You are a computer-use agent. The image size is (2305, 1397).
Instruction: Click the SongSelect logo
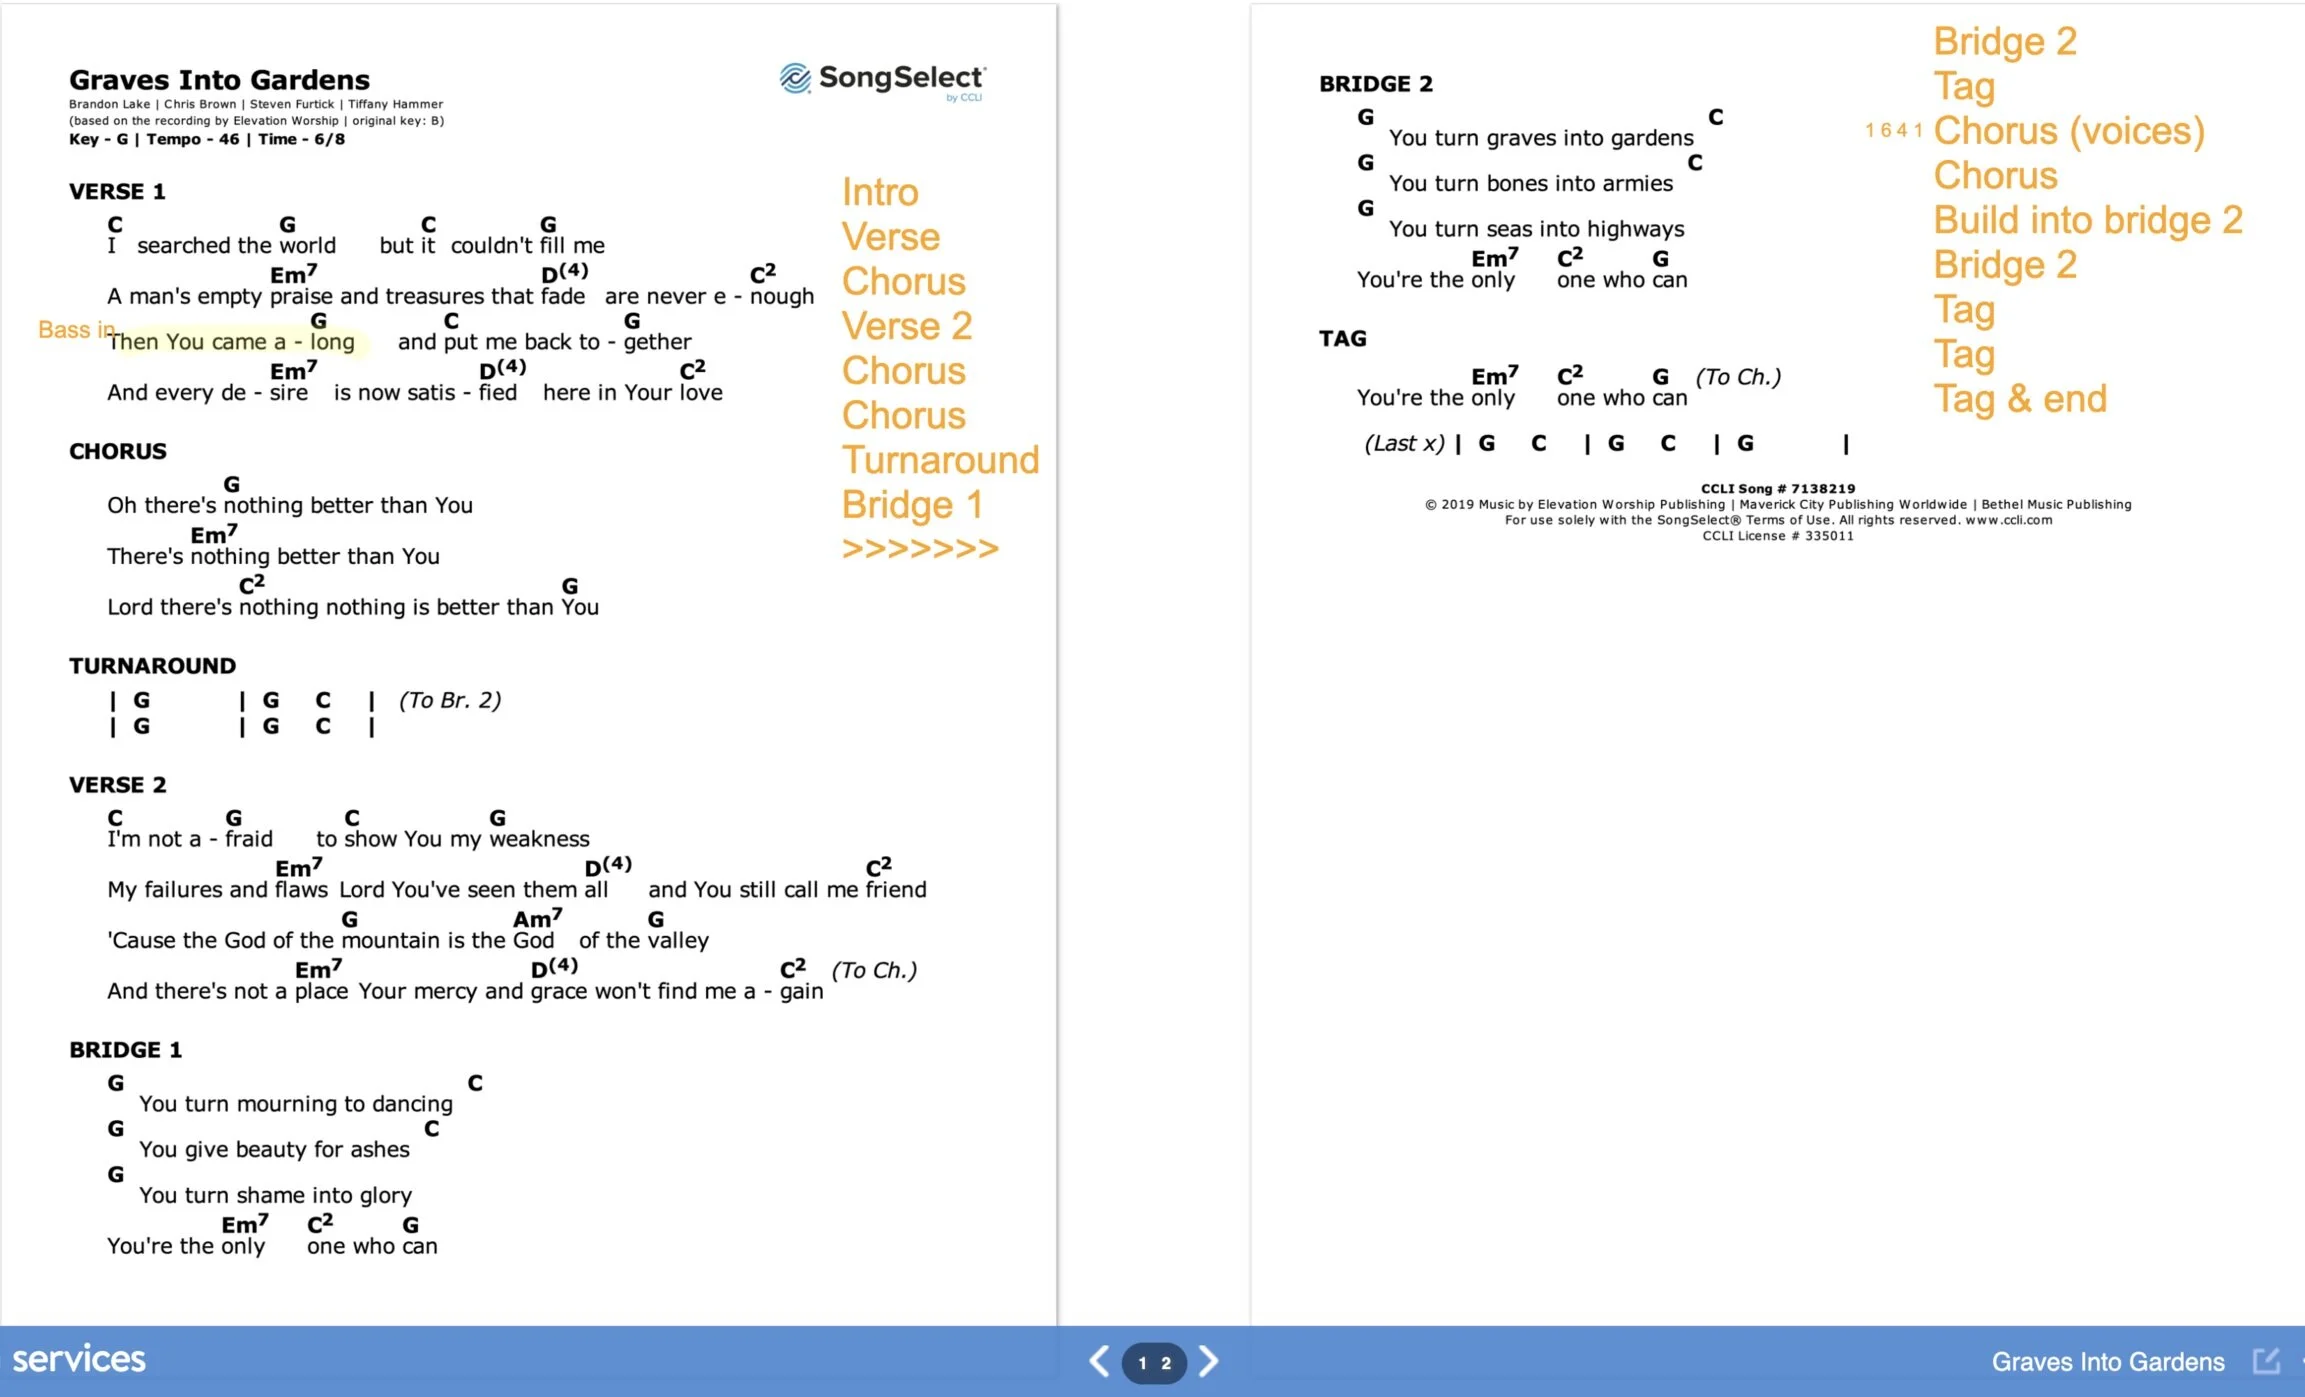[878, 82]
